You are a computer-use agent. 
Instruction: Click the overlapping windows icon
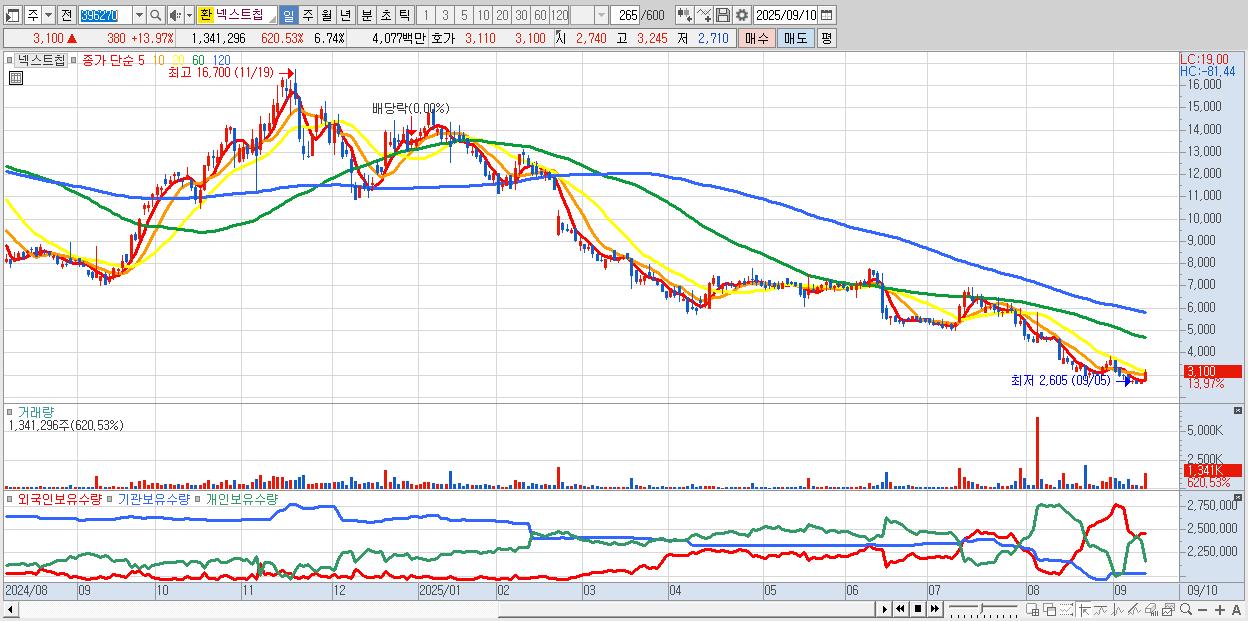point(1049,610)
